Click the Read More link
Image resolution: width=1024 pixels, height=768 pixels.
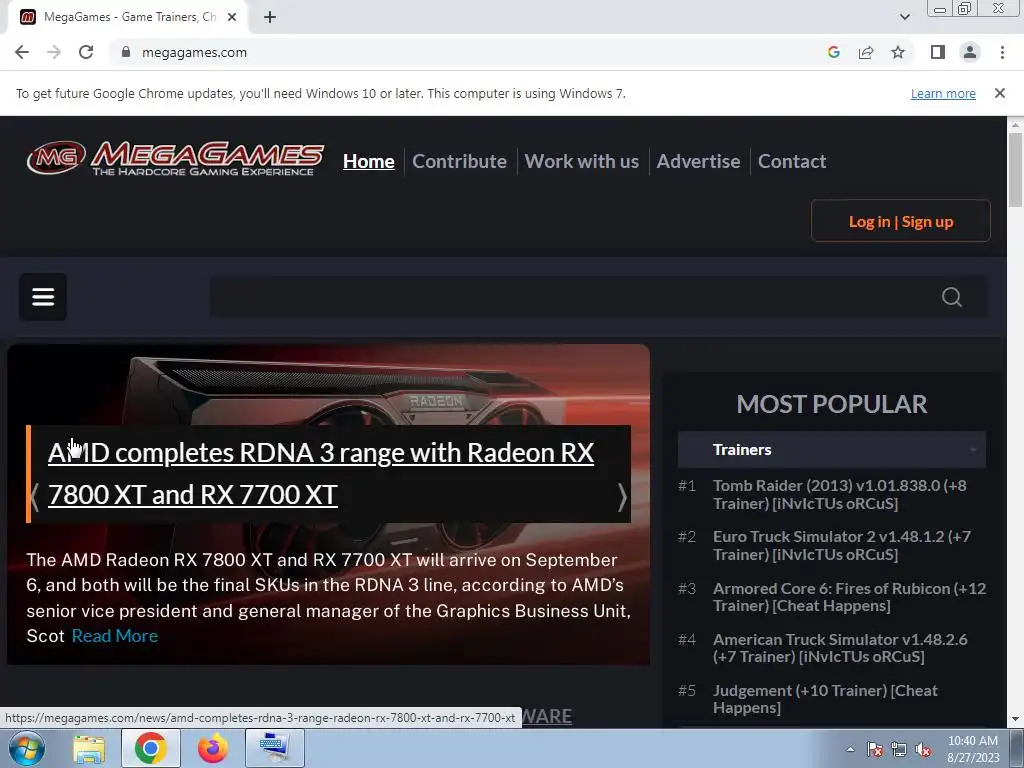click(x=115, y=635)
